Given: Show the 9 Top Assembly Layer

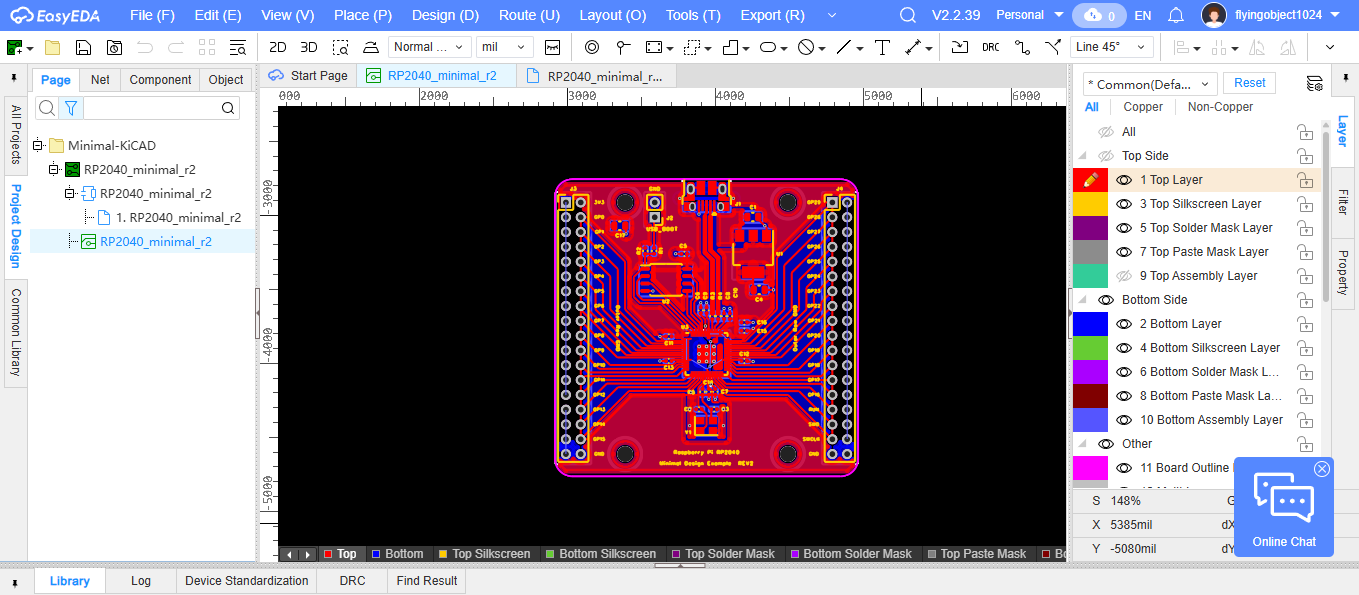Looking at the screenshot, I should (x=1124, y=276).
